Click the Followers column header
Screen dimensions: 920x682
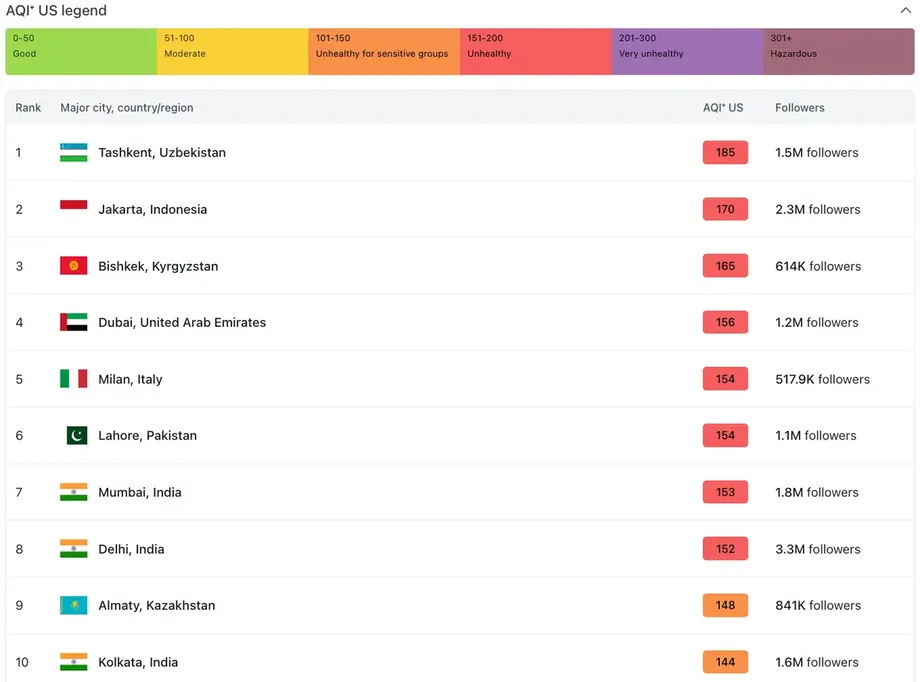(x=800, y=107)
